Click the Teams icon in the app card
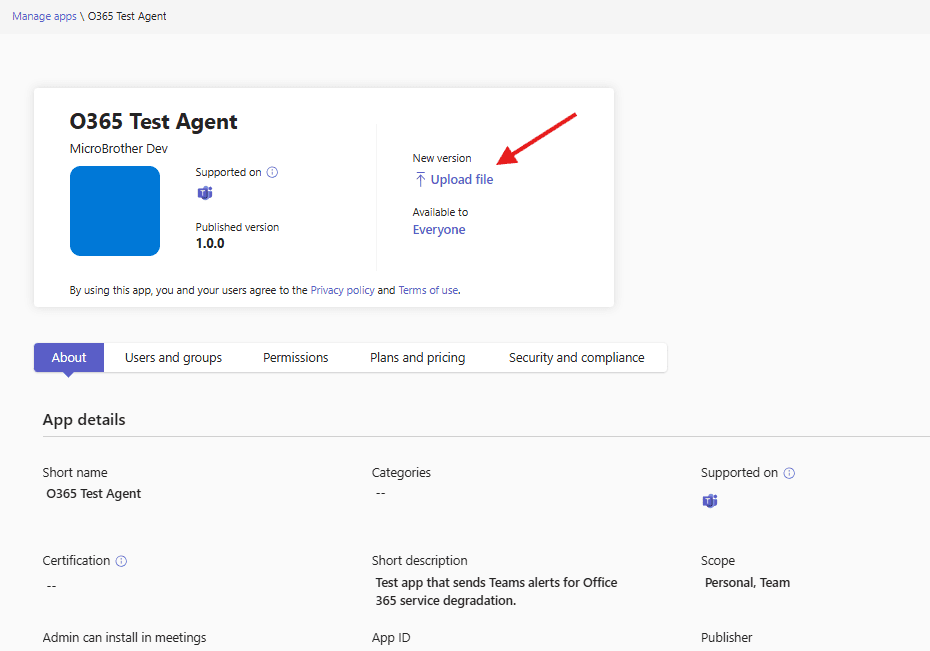Image resolution: width=930 pixels, height=651 pixels. click(x=205, y=194)
